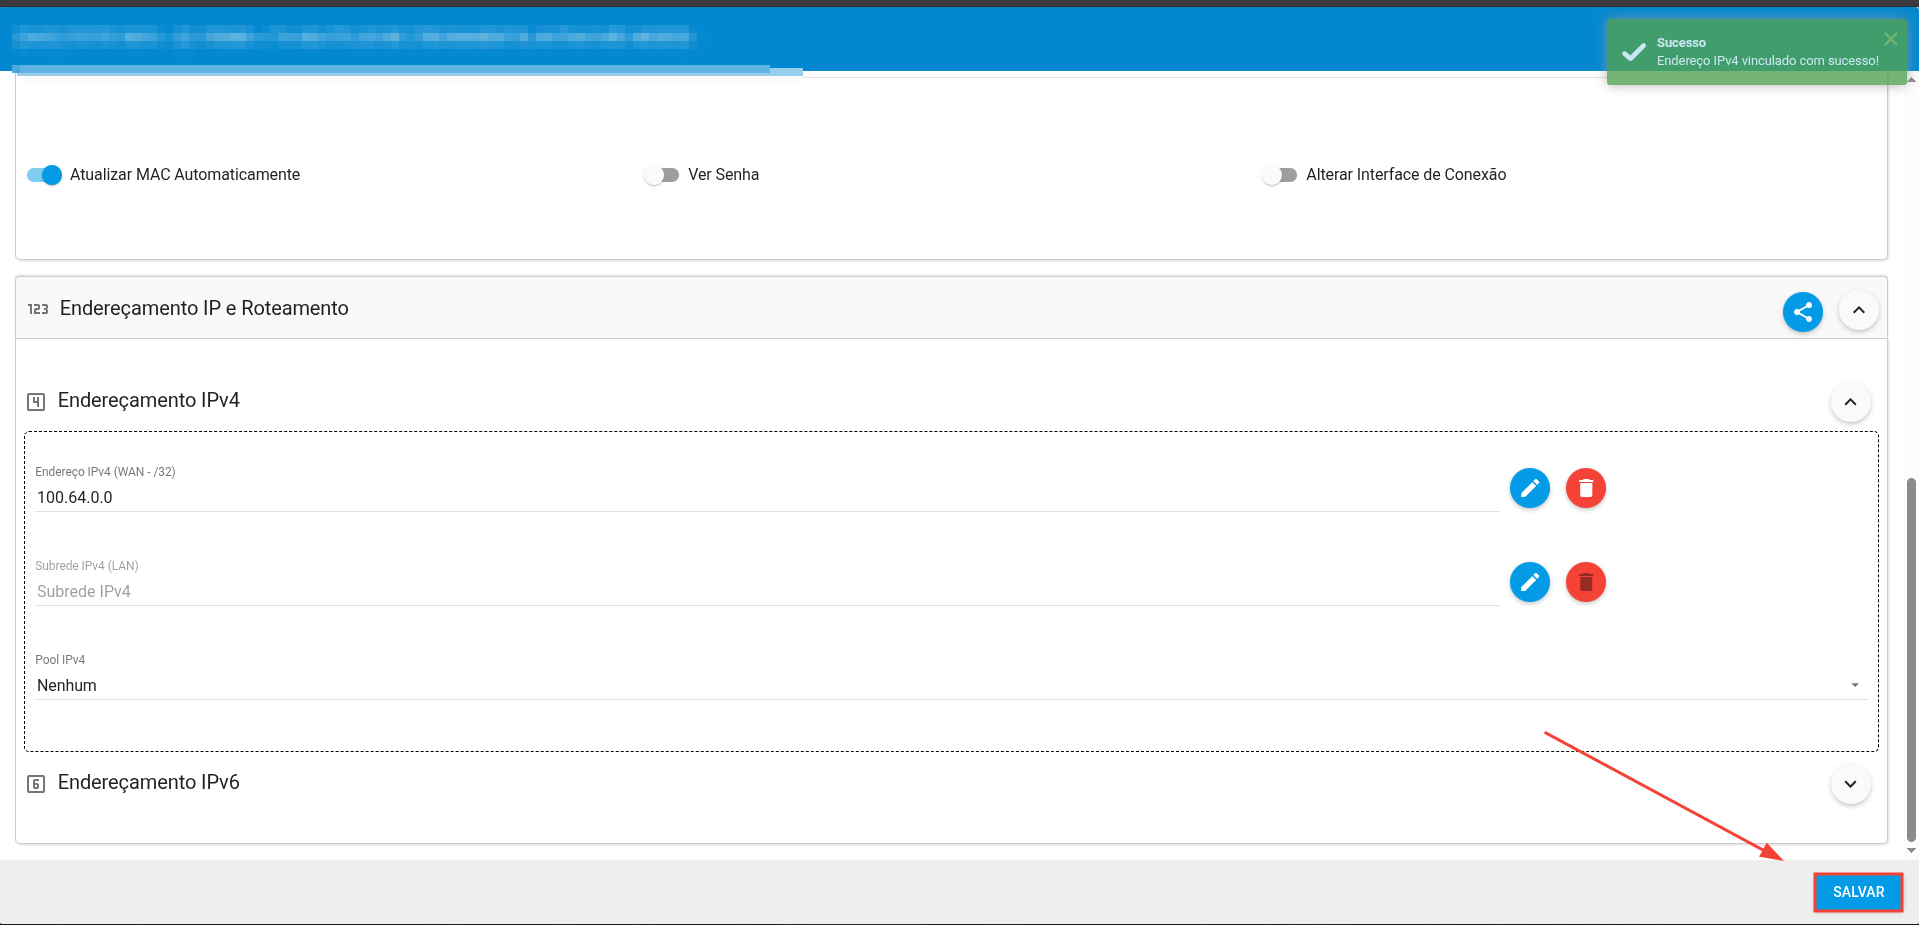Click the checkmark icon in the success toast

pyautogui.click(x=1634, y=52)
